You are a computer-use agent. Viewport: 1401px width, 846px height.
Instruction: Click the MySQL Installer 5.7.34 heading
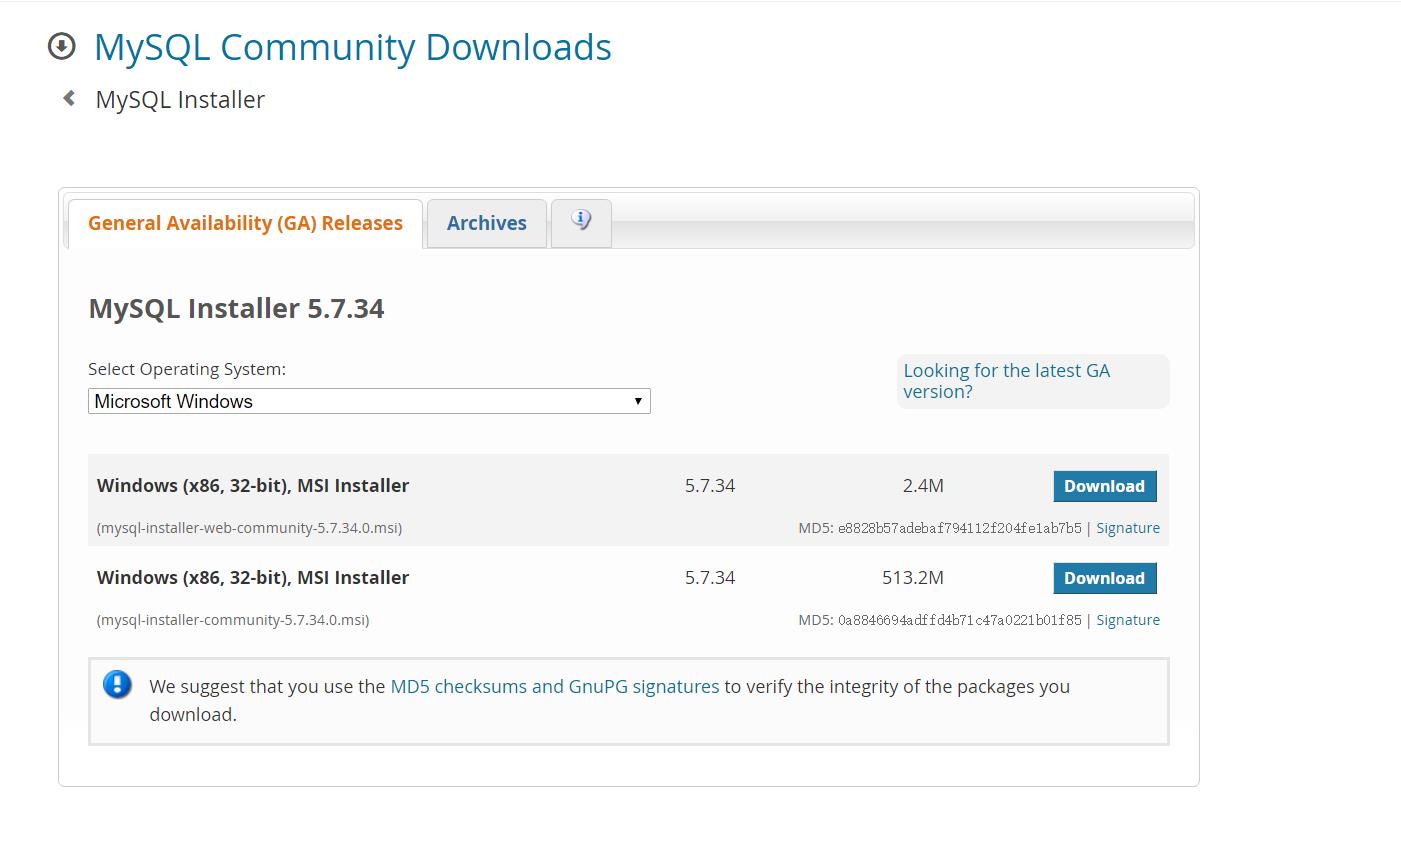click(x=236, y=308)
